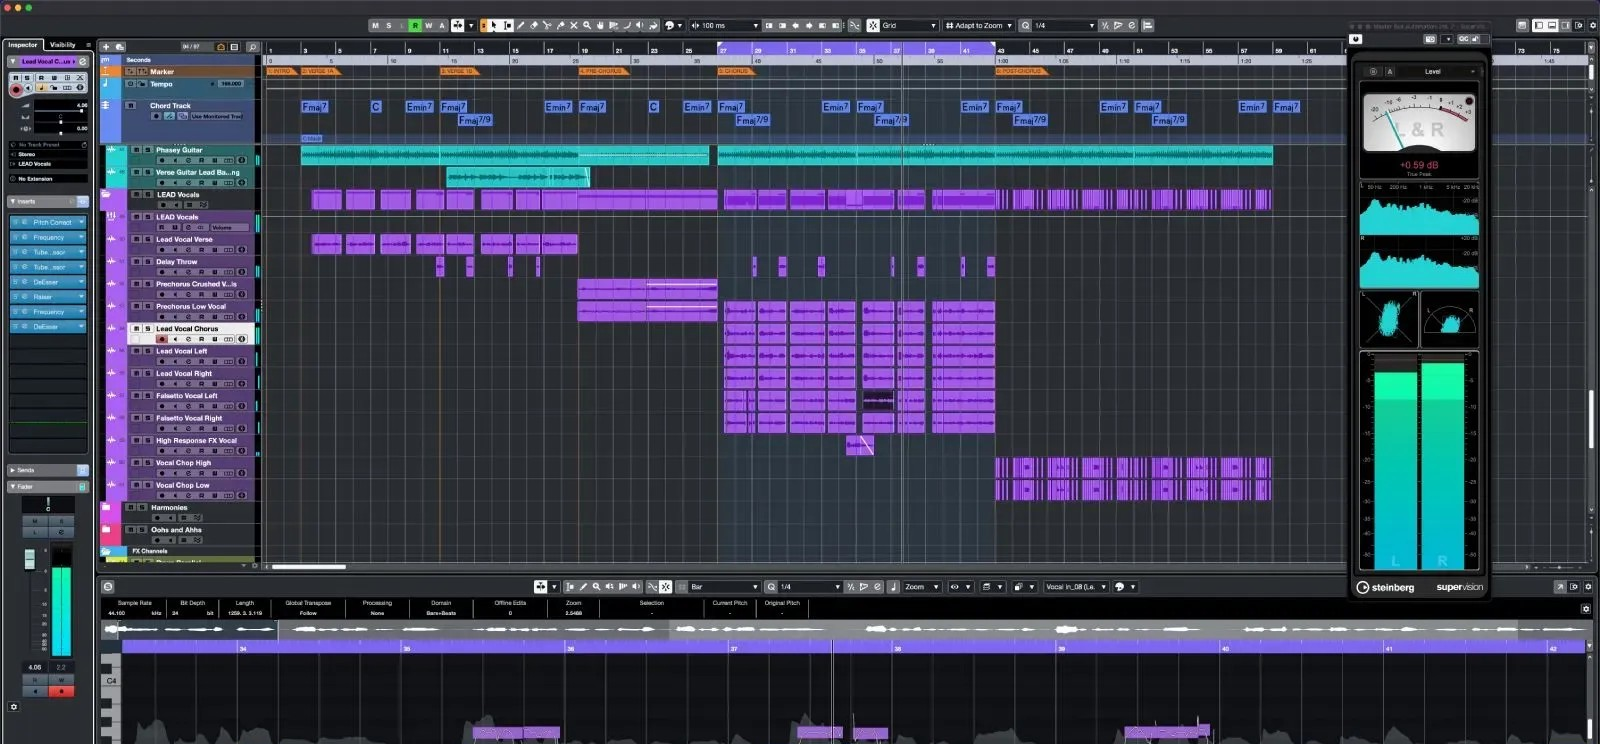Click the Add Track plus icon
Image resolution: width=1600 pixels, height=744 pixels.
click(x=106, y=46)
